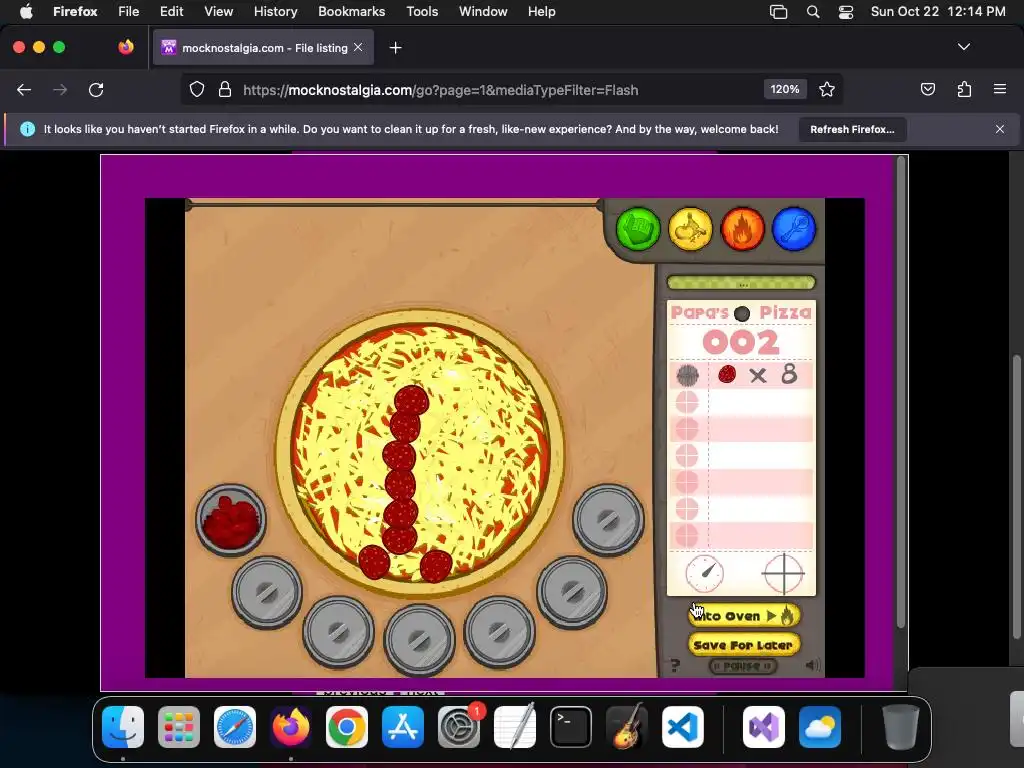Click the baking timer dial on the ticket

click(704, 573)
